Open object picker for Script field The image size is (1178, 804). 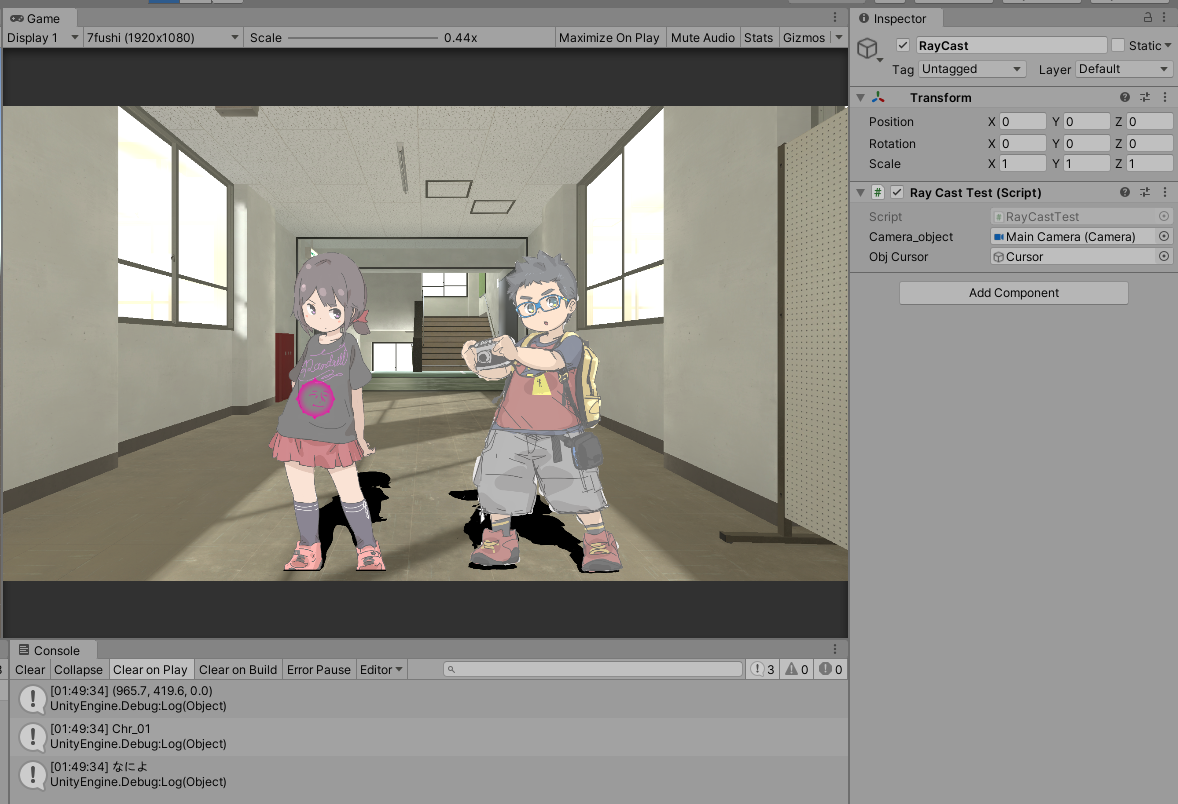(1164, 216)
